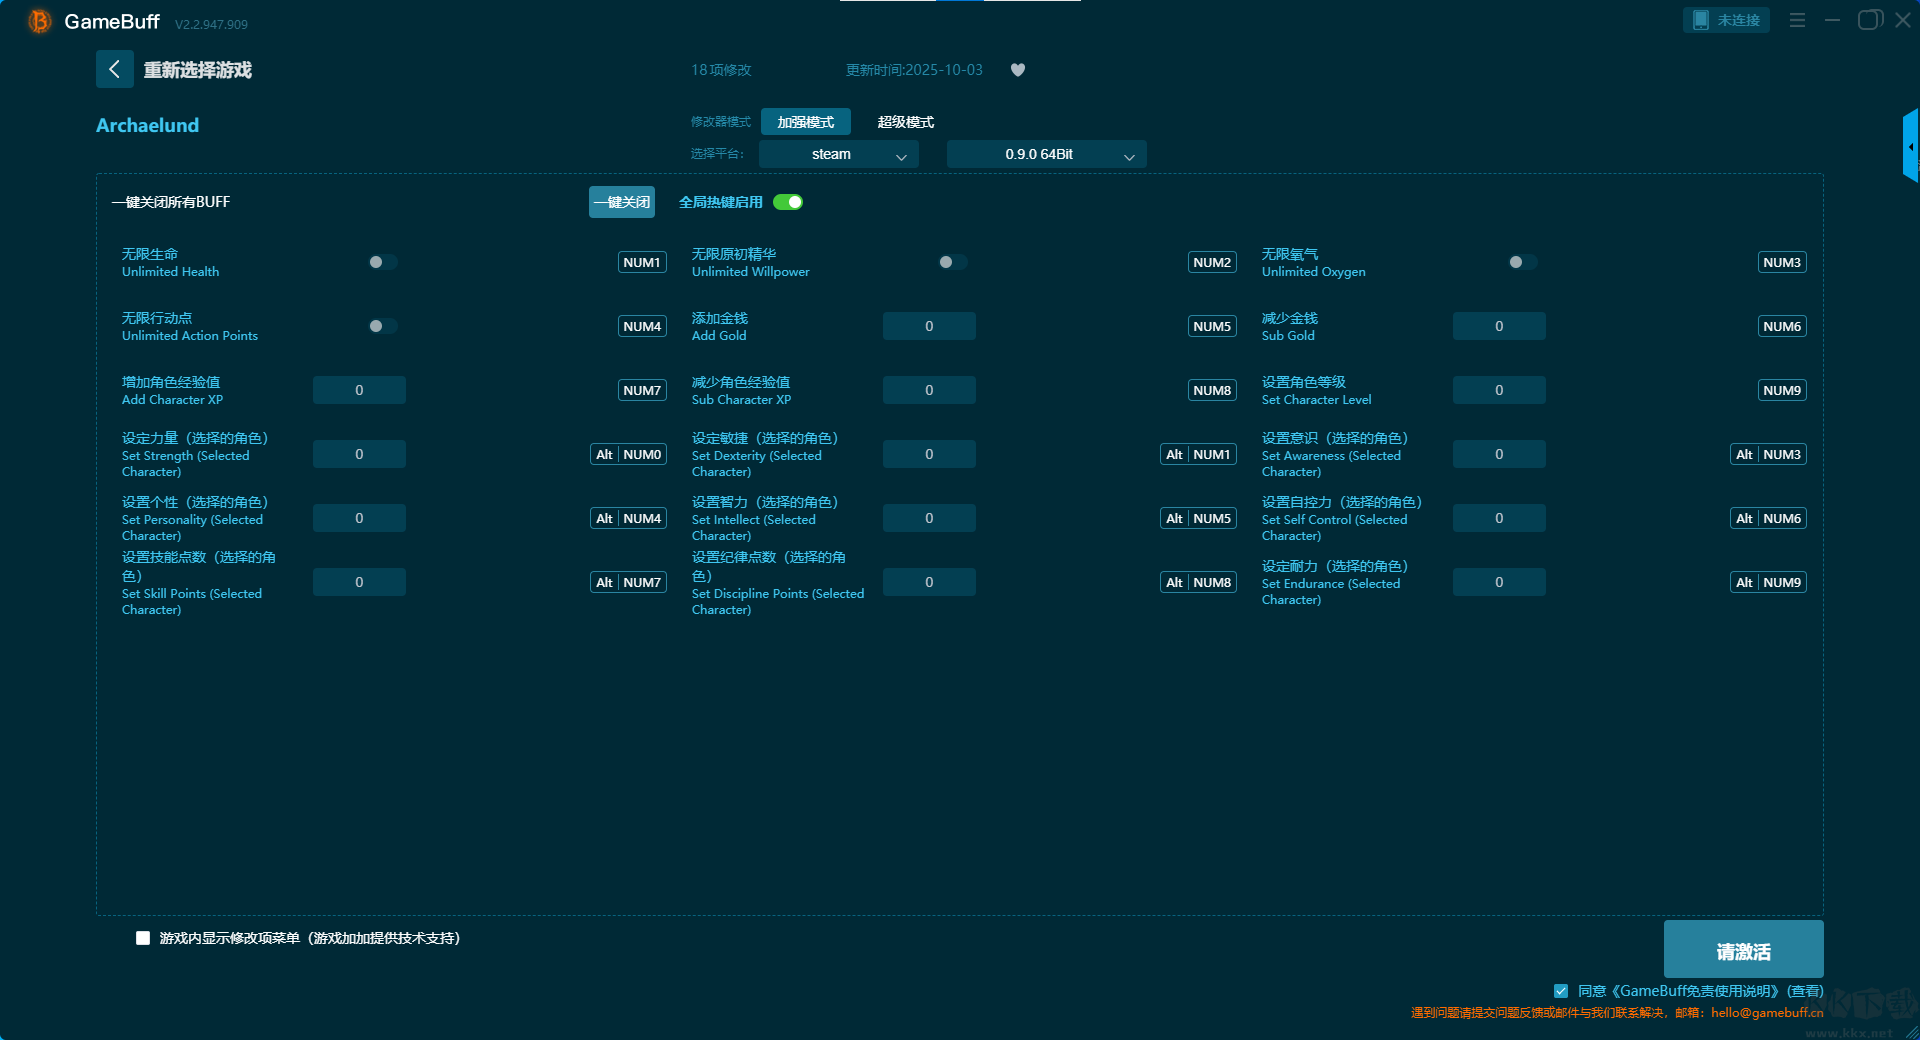Click the Alt NUM9 hotkey badge
The image size is (1920, 1040).
point(1768,582)
